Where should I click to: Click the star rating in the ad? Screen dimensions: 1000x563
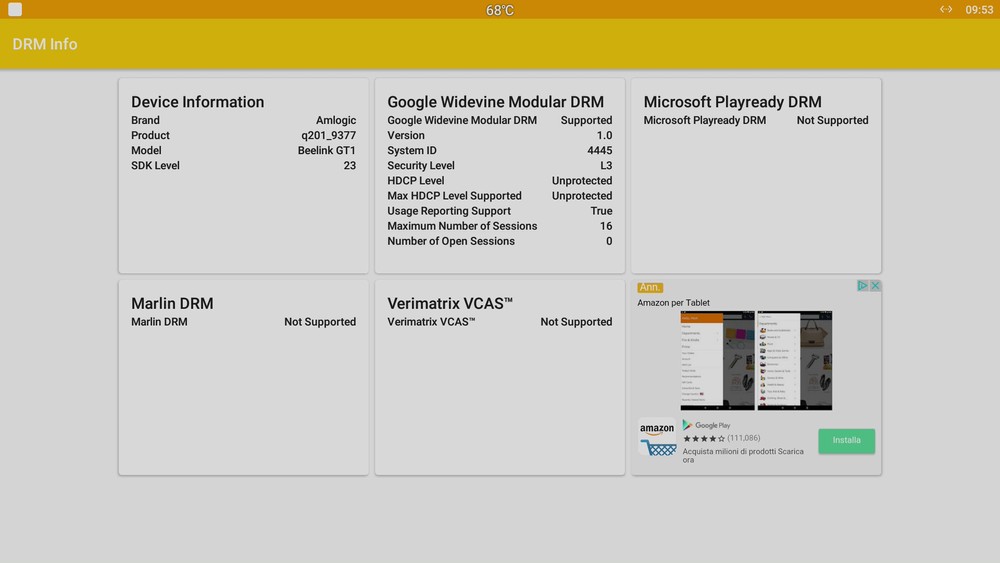click(x=703, y=438)
